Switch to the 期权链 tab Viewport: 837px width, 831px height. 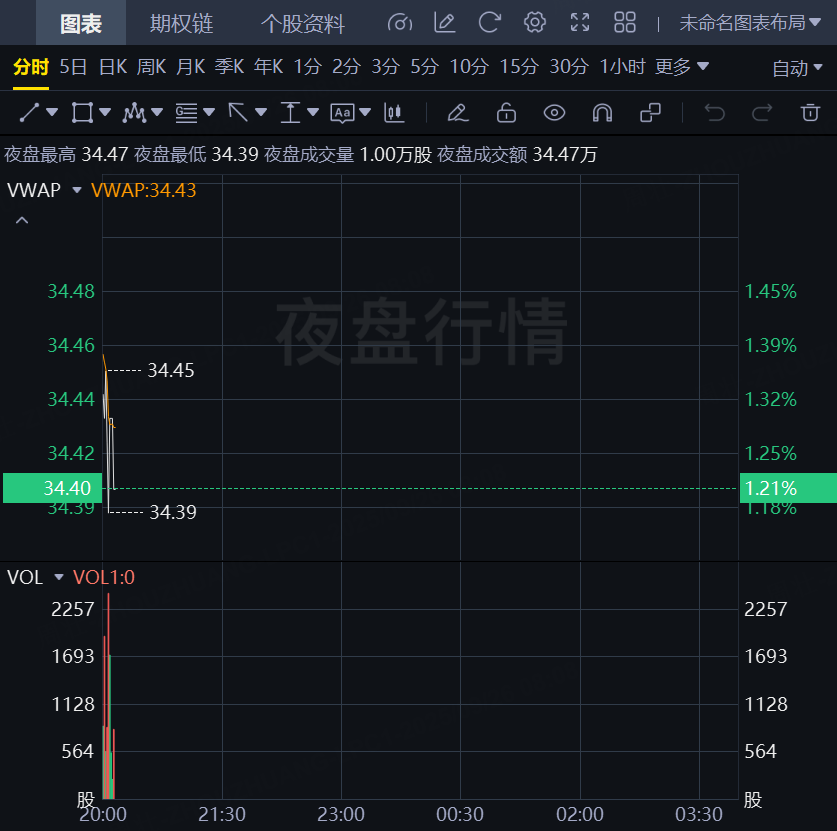[x=181, y=23]
